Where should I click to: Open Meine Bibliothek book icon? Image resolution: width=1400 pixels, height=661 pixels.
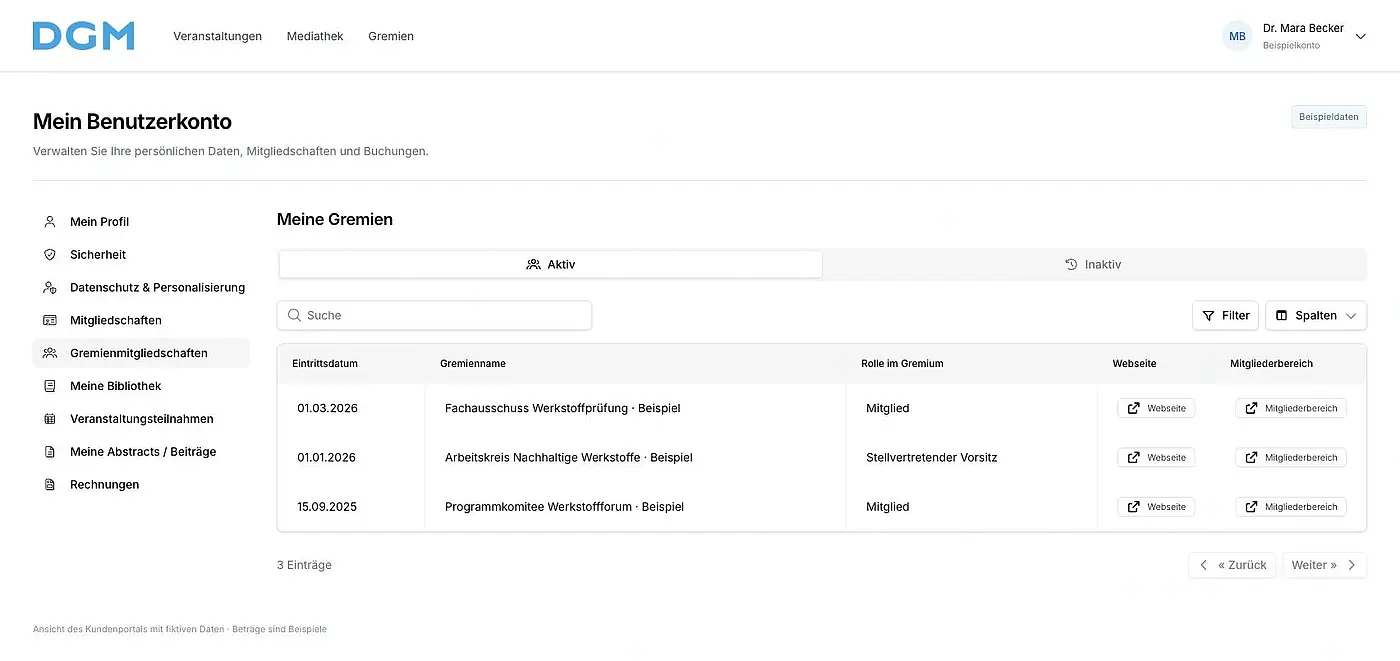point(50,386)
